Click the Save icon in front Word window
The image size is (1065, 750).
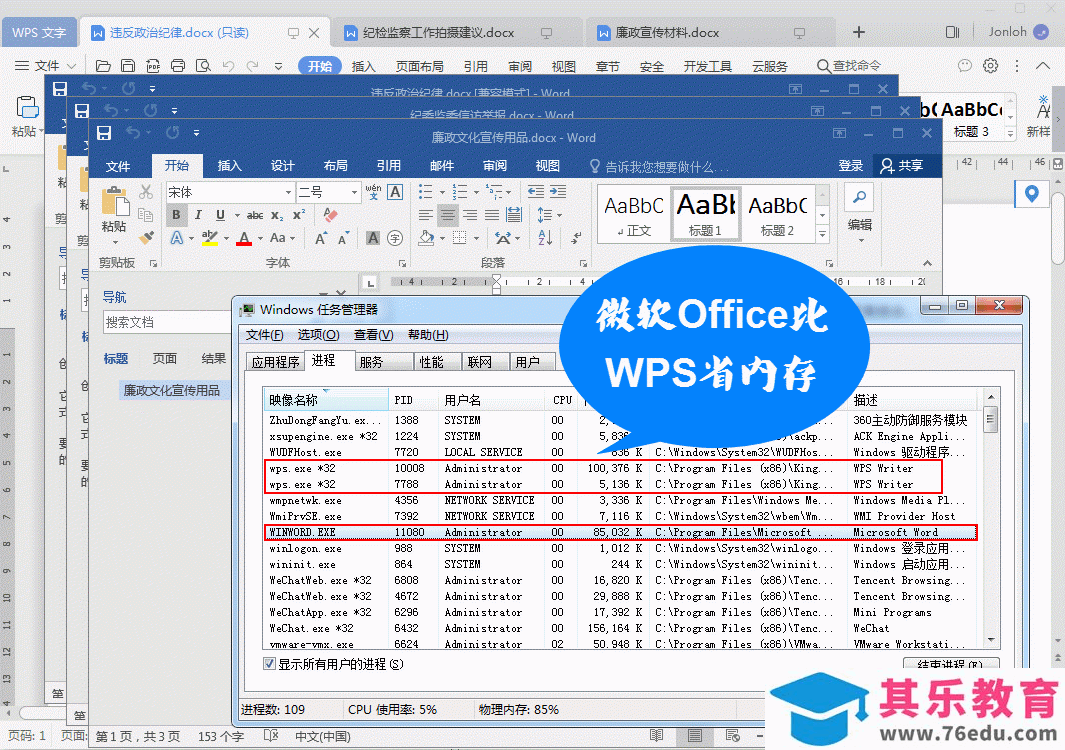click(x=104, y=133)
